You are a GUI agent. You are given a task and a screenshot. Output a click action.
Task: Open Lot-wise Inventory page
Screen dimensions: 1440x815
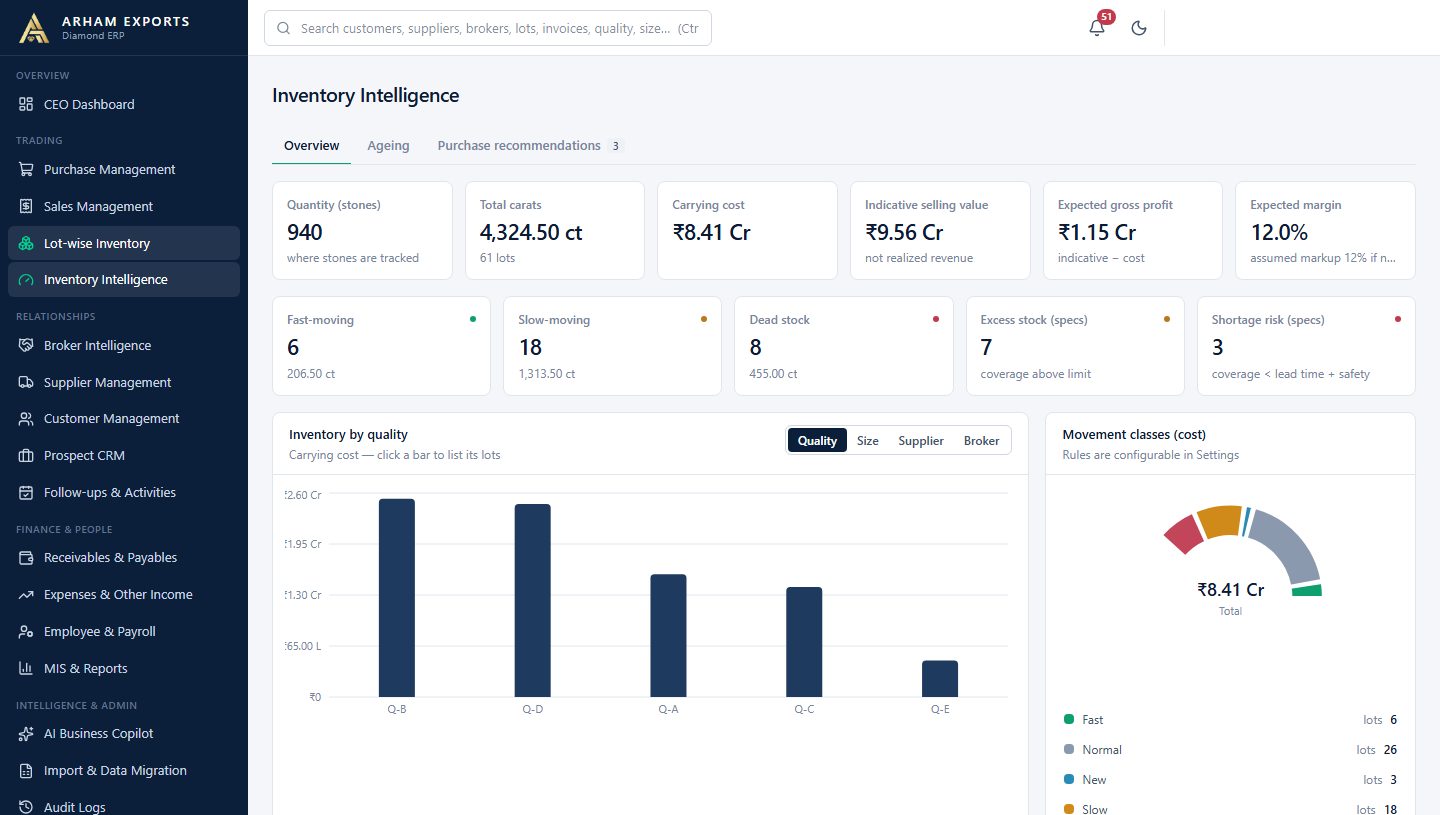click(124, 243)
